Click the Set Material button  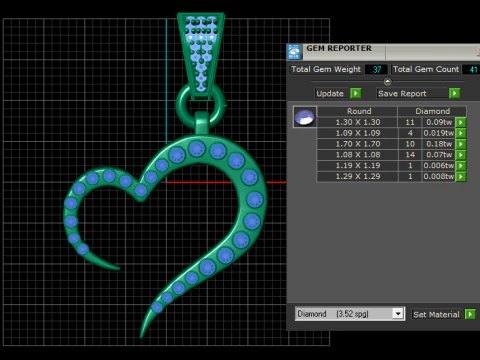click(x=438, y=314)
